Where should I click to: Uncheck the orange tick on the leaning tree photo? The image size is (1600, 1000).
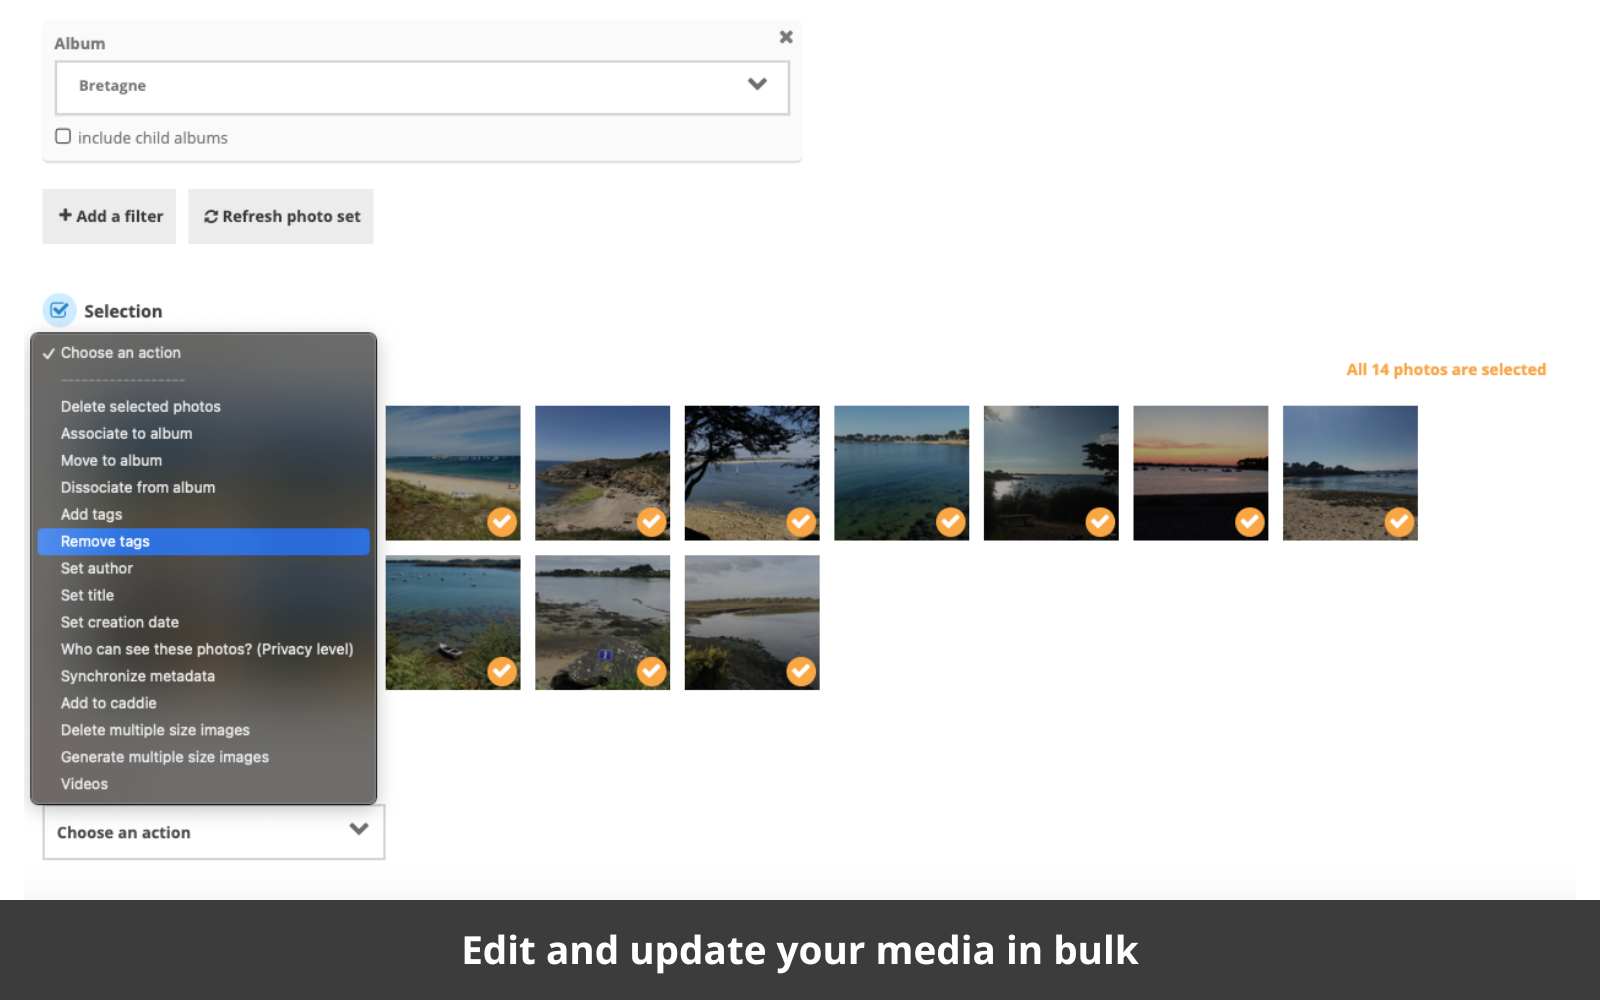click(x=801, y=522)
